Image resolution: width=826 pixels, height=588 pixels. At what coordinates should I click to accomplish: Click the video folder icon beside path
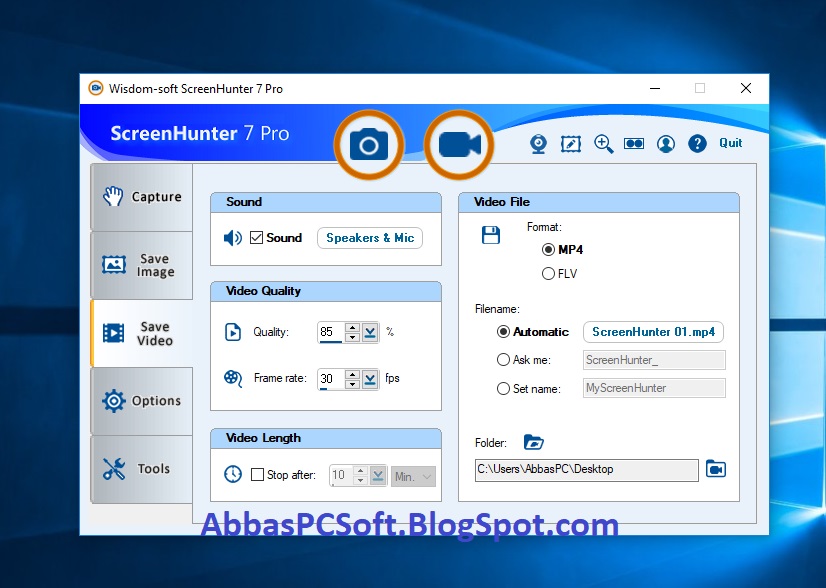coord(716,468)
